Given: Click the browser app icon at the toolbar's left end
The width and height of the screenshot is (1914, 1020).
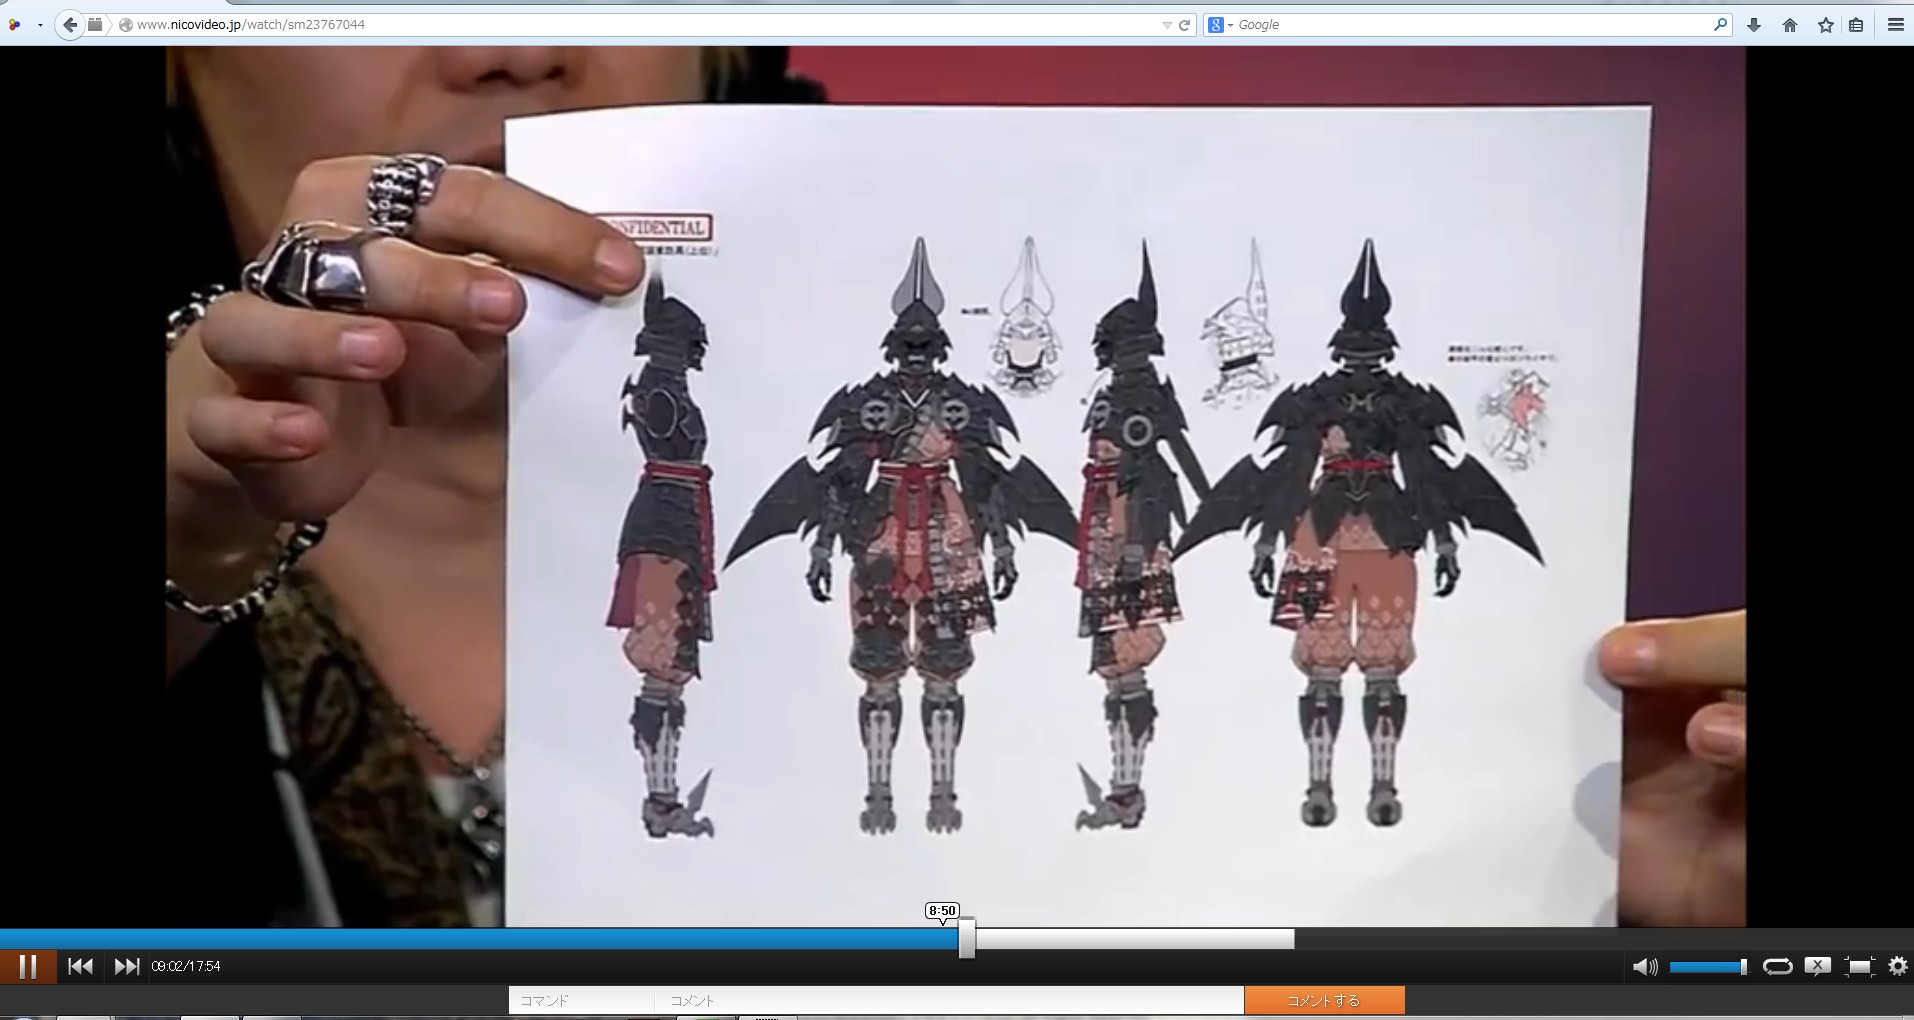Looking at the screenshot, I should pyautogui.click(x=14, y=25).
